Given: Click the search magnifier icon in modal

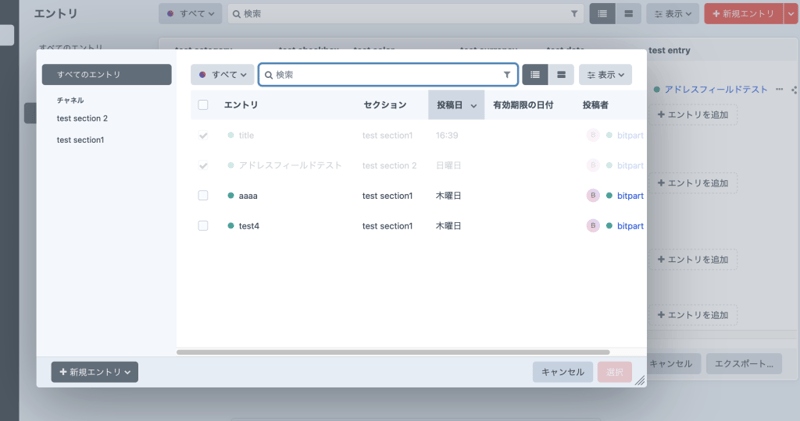Looking at the screenshot, I should (269, 75).
